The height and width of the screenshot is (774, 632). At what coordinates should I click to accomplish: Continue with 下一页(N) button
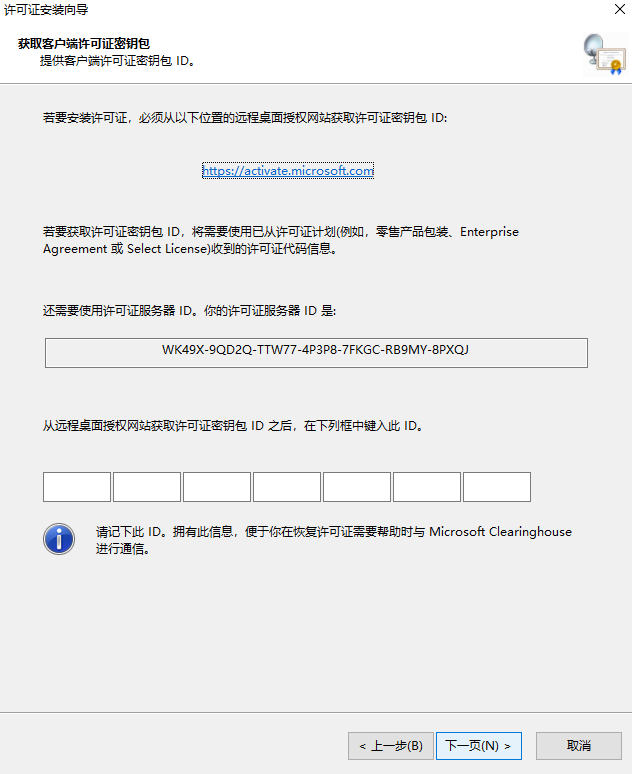point(478,746)
